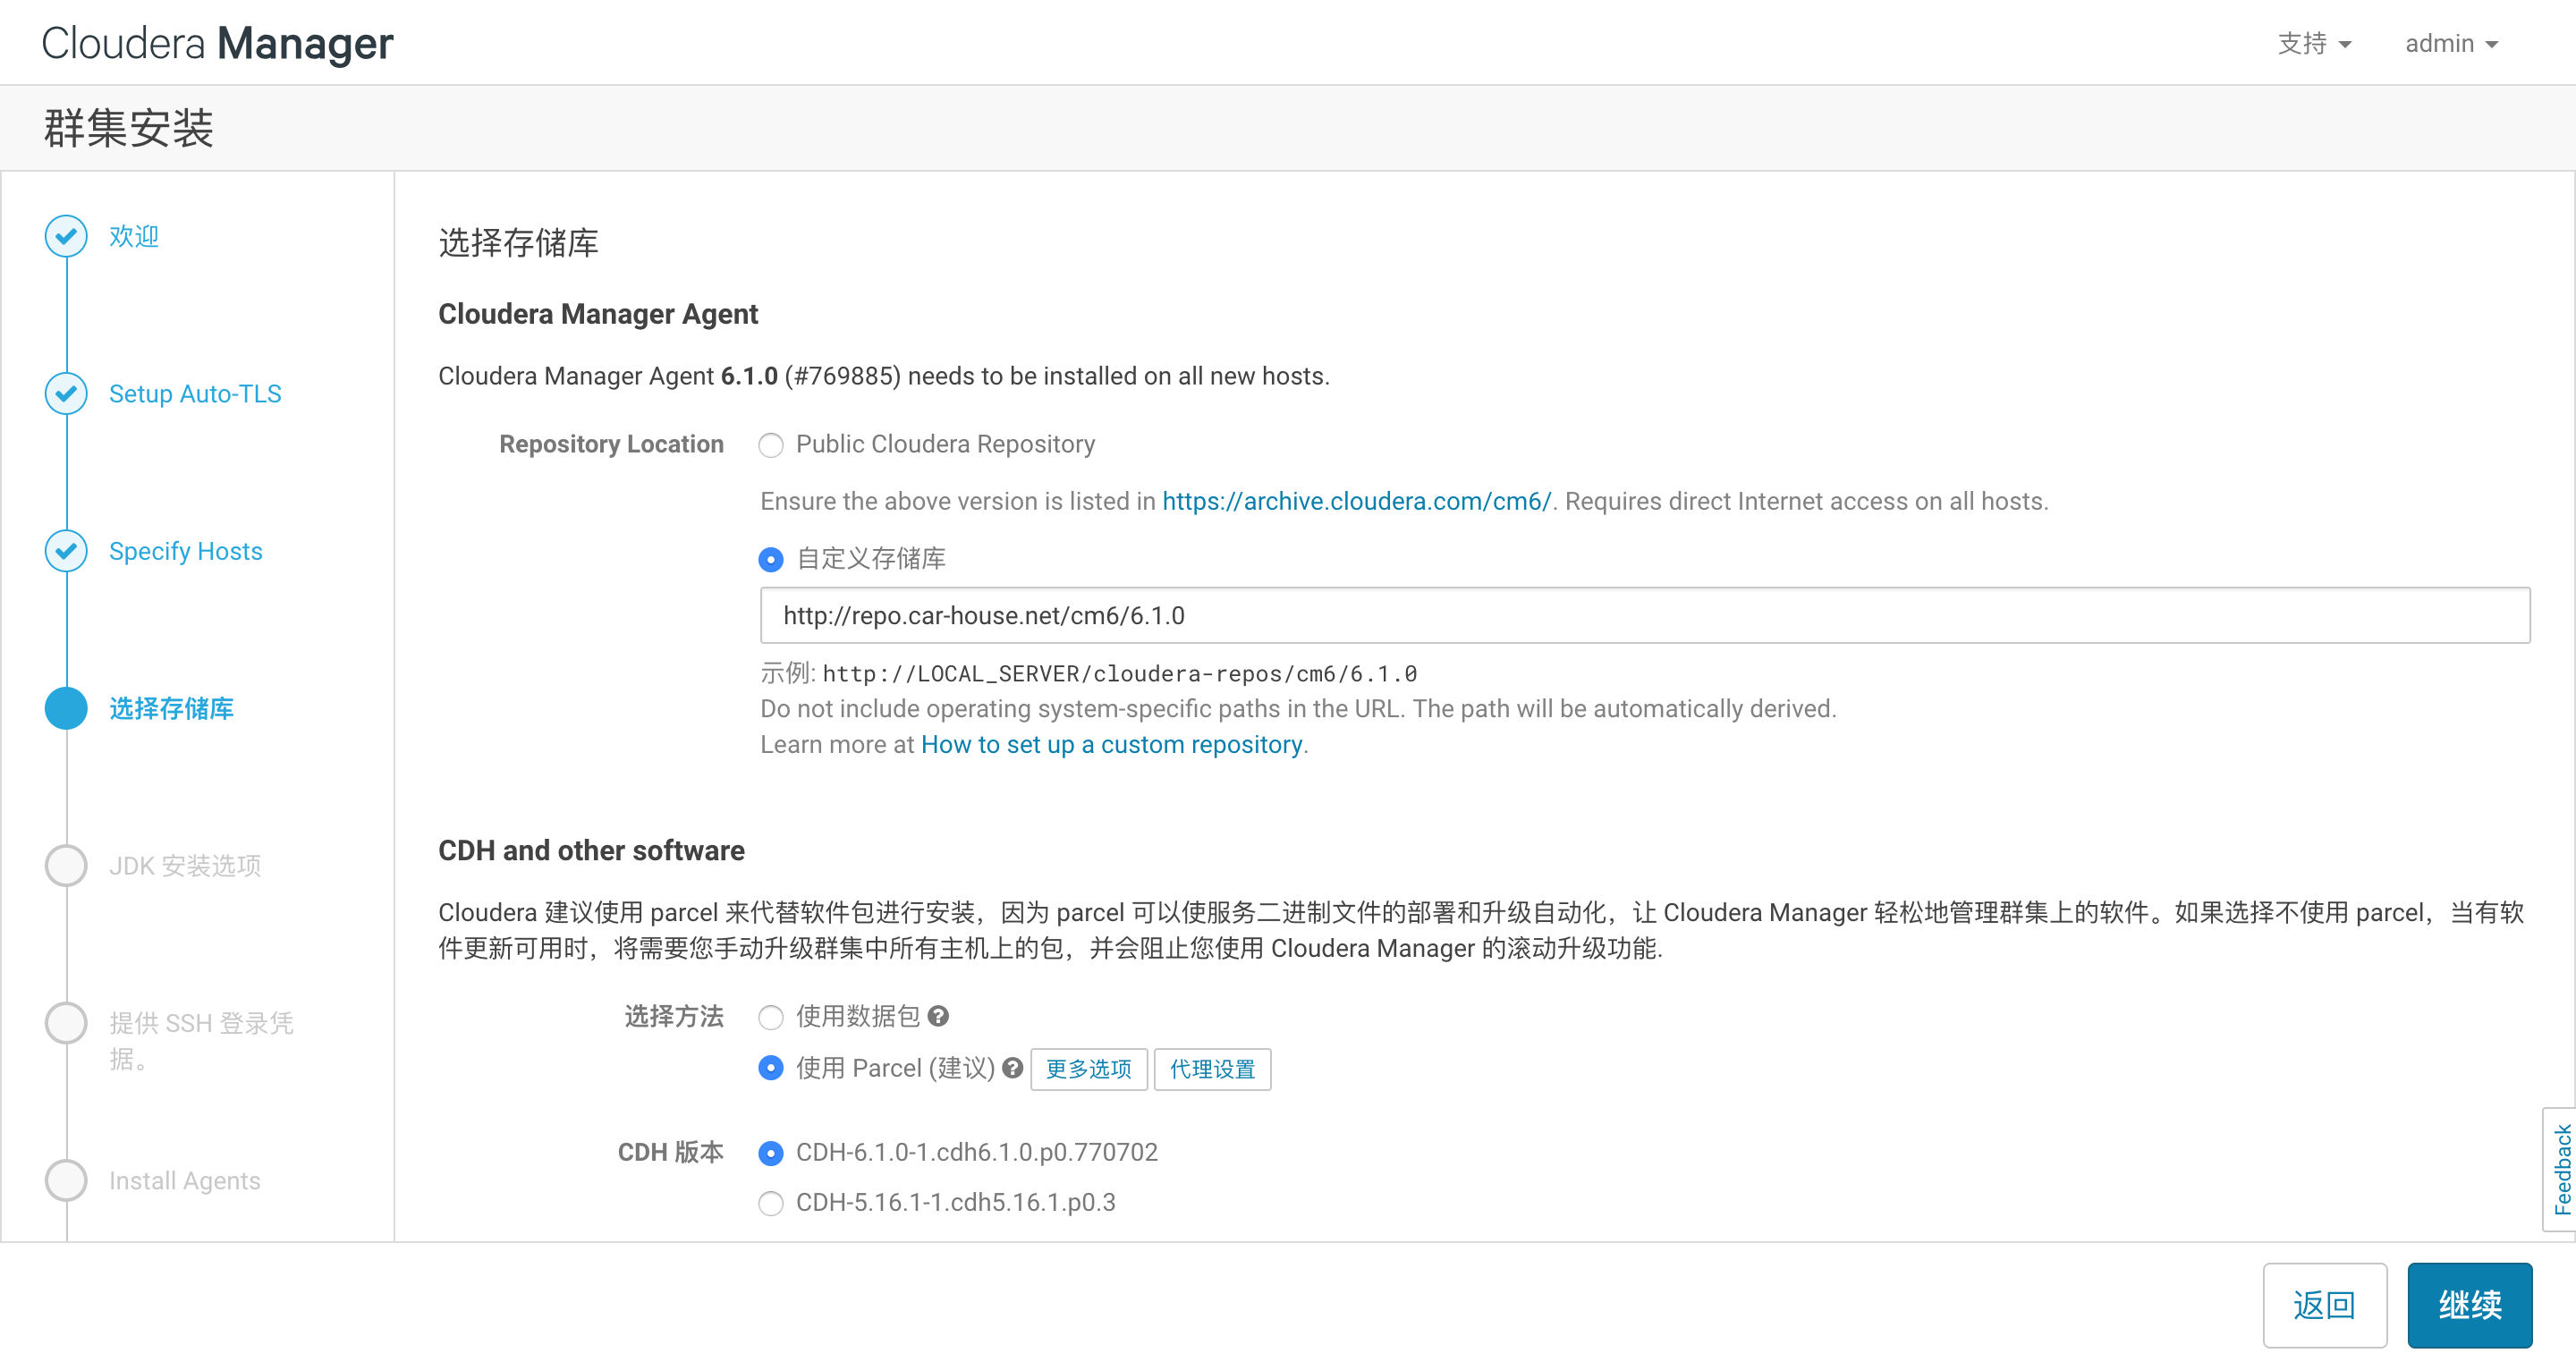Choose CDH-5.16.1-1.cdh5.16.1.p0.3 version radio
The image size is (2576, 1370).
[x=770, y=1203]
